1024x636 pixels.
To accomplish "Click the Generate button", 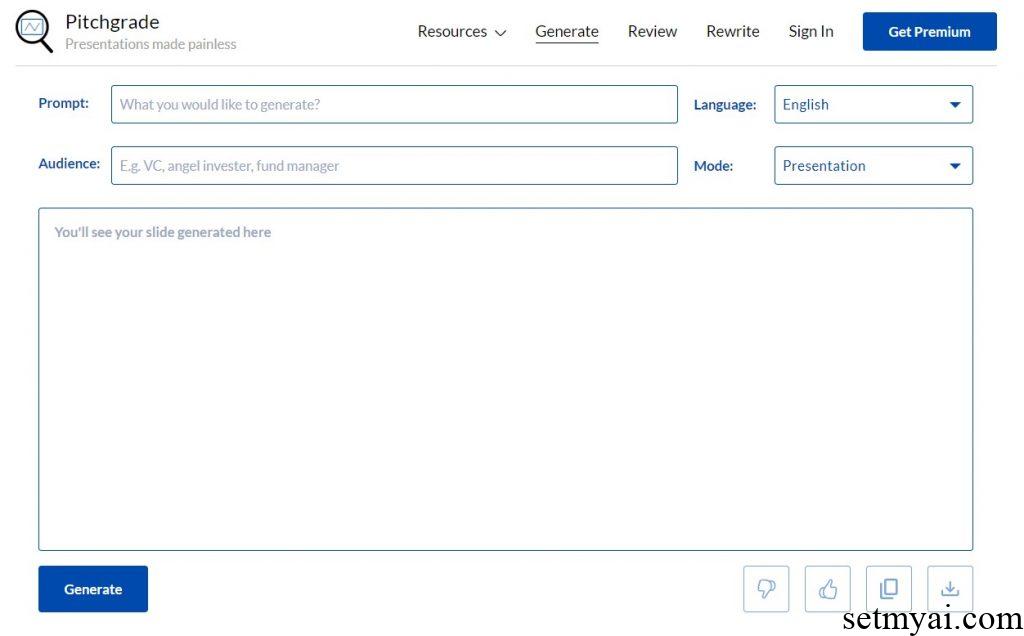I will tap(93, 588).
